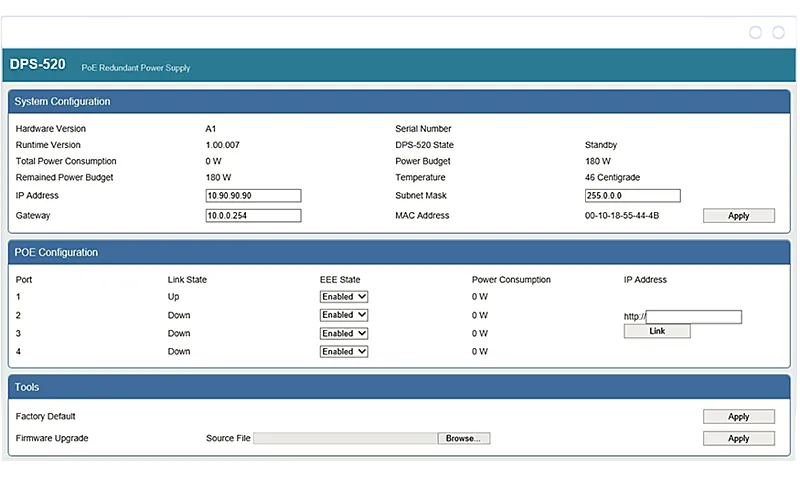The width and height of the screenshot is (800, 487).
Task: Click the first circle button at top right
Action: click(755, 33)
